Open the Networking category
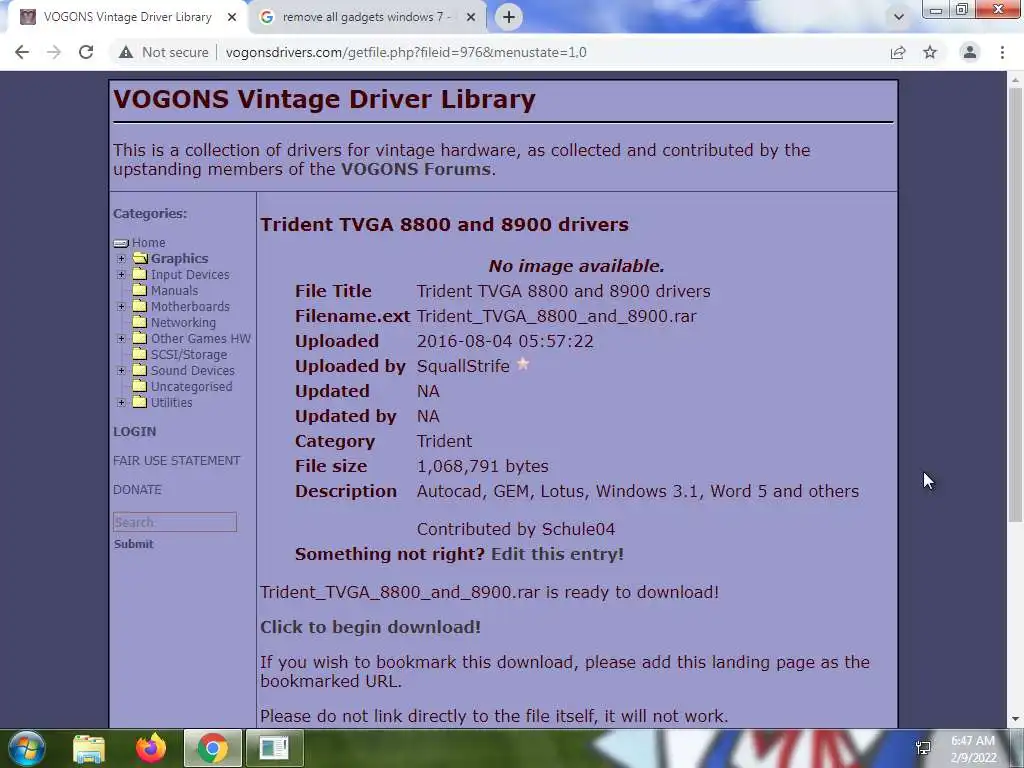Image resolution: width=1024 pixels, height=768 pixels. 184,323
